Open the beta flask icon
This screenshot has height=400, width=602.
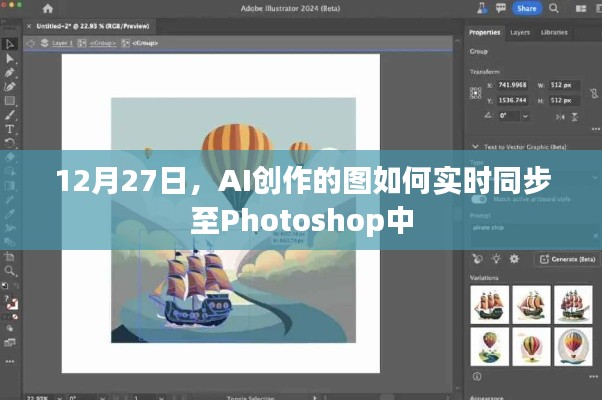483,8
